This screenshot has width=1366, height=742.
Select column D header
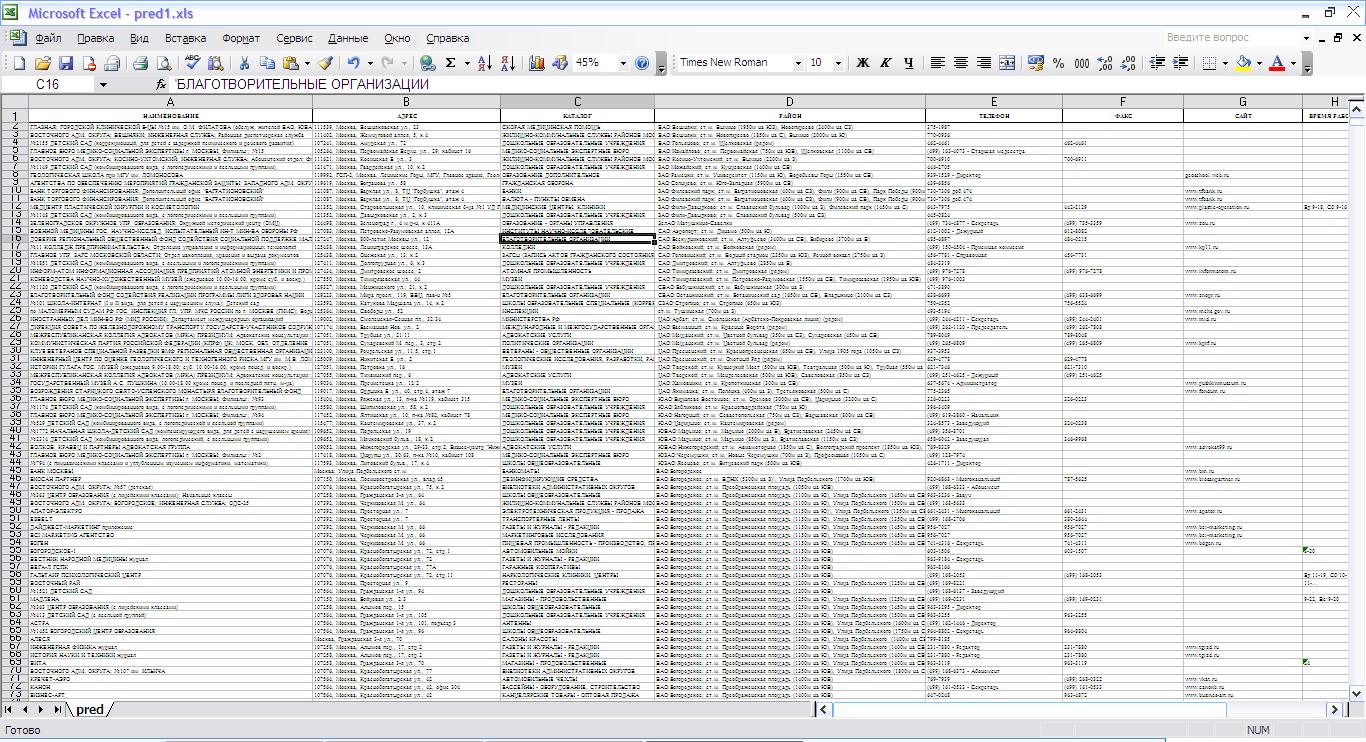click(x=790, y=102)
